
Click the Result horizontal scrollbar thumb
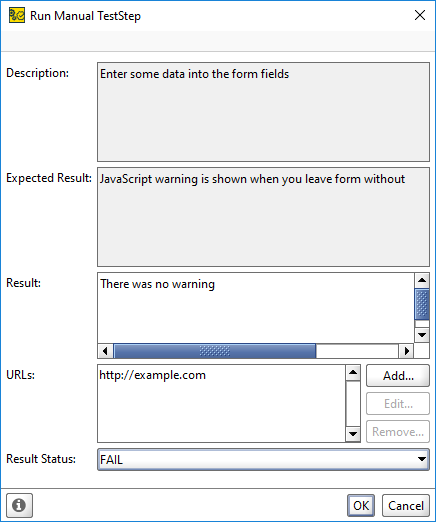(x=215, y=351)
